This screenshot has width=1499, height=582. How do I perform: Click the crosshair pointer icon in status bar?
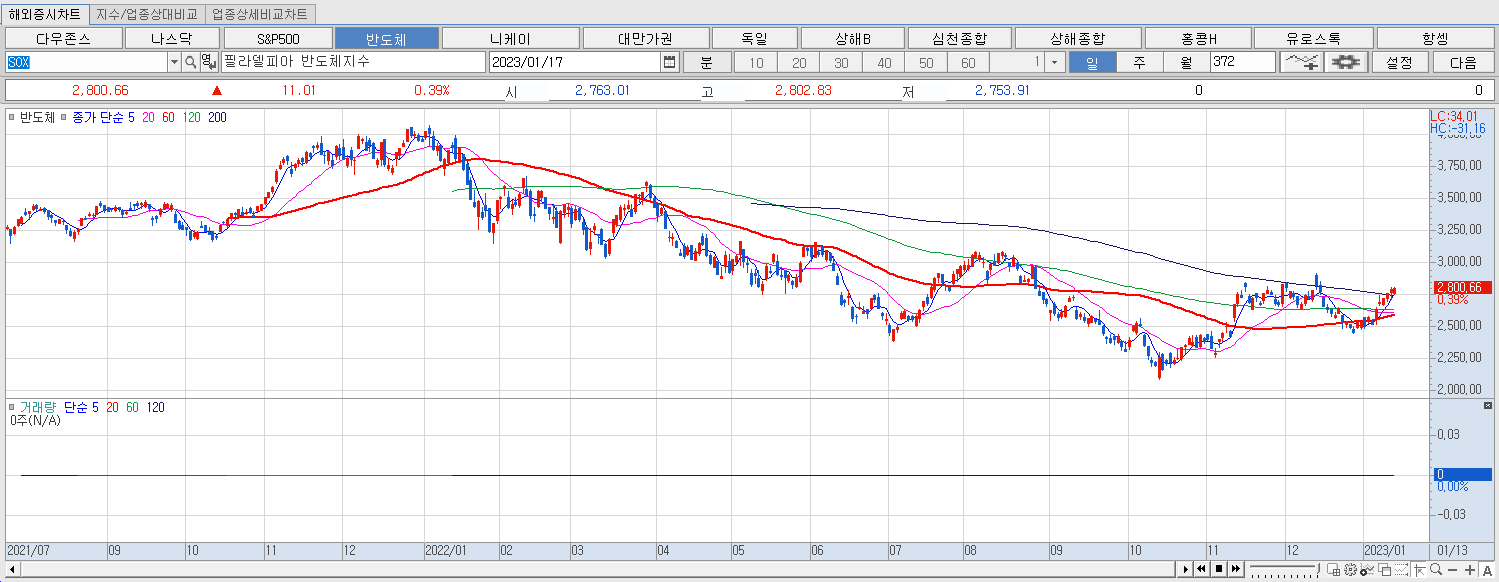click(x=1420, y=570)
